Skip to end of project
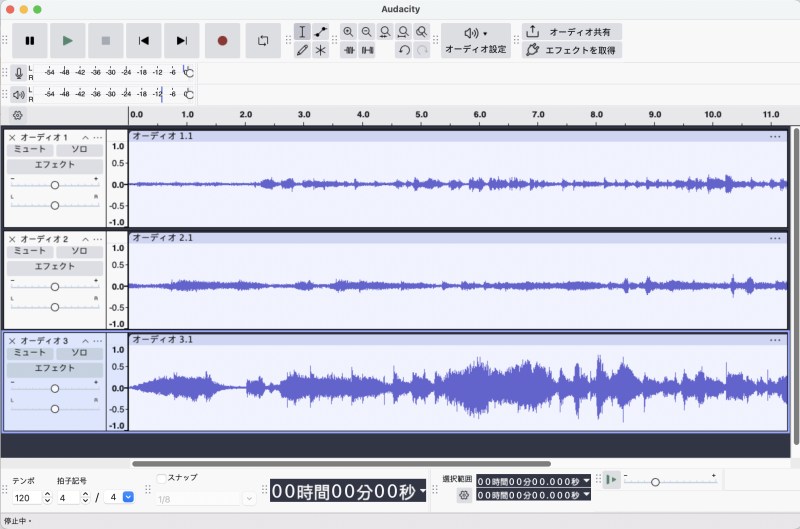Viewport: 800px width, 529px height. pyautogui.click(x=182, y=41)
